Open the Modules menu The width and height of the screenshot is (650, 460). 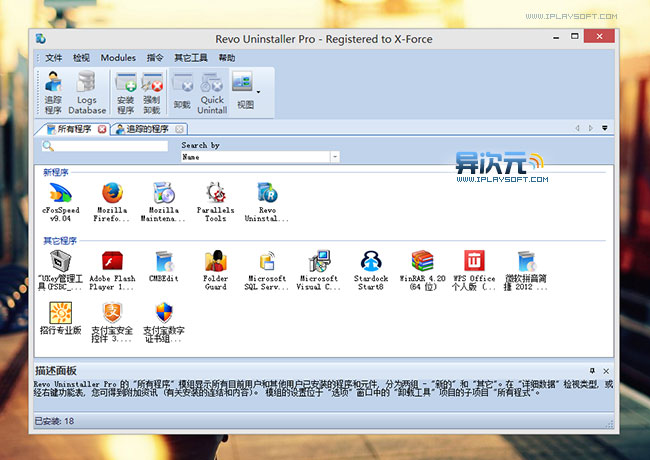[x=118, y=58]
